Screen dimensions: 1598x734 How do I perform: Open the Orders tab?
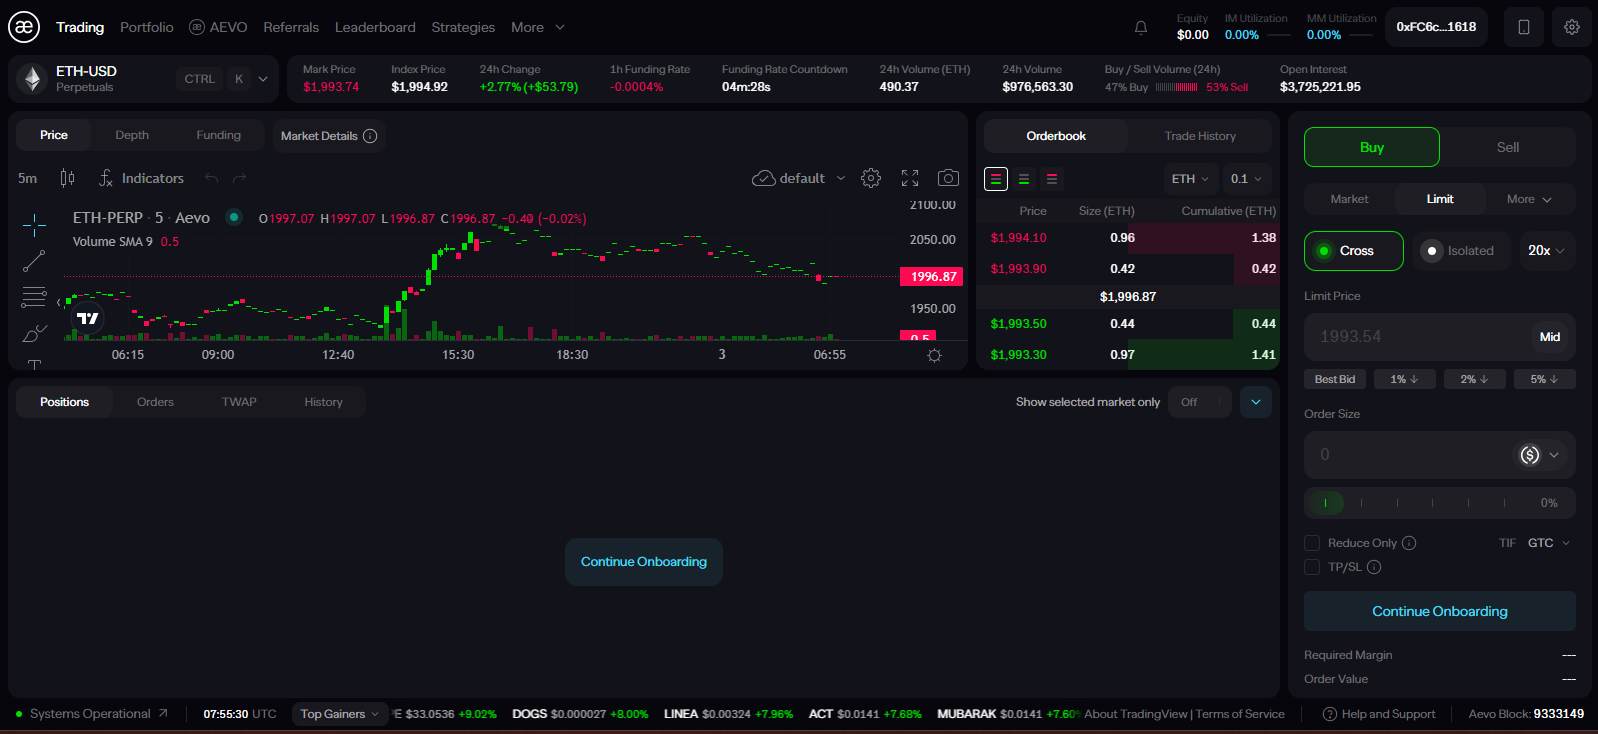155,402
